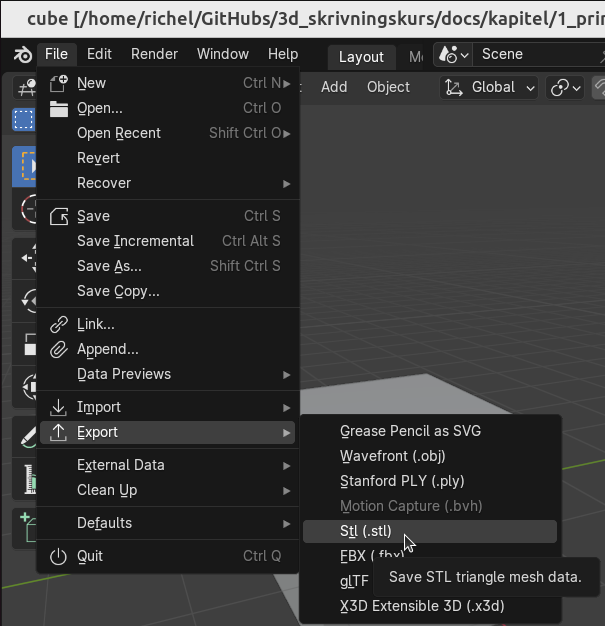Select the Select Box tool icon
The image size is (605, 626).
tap(25, 166)
